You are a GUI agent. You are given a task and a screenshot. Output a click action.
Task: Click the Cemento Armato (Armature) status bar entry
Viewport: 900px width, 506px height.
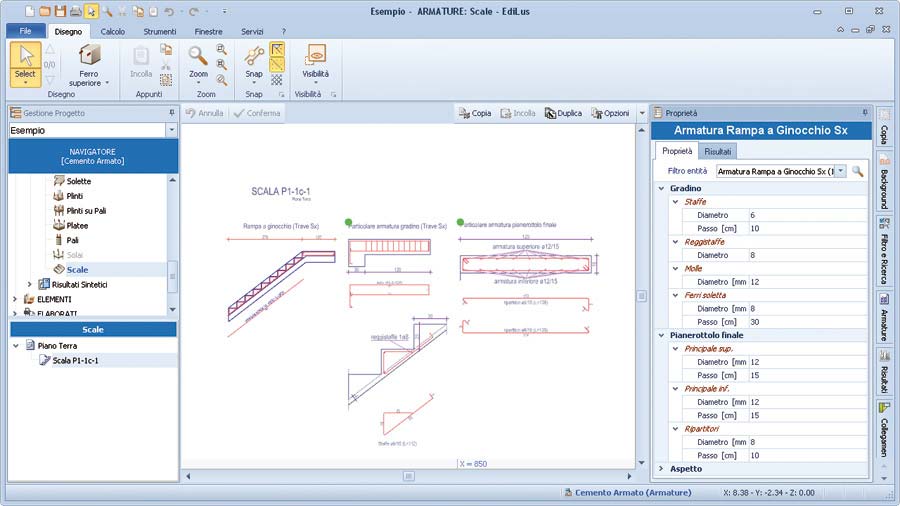[x=627, y=492]
